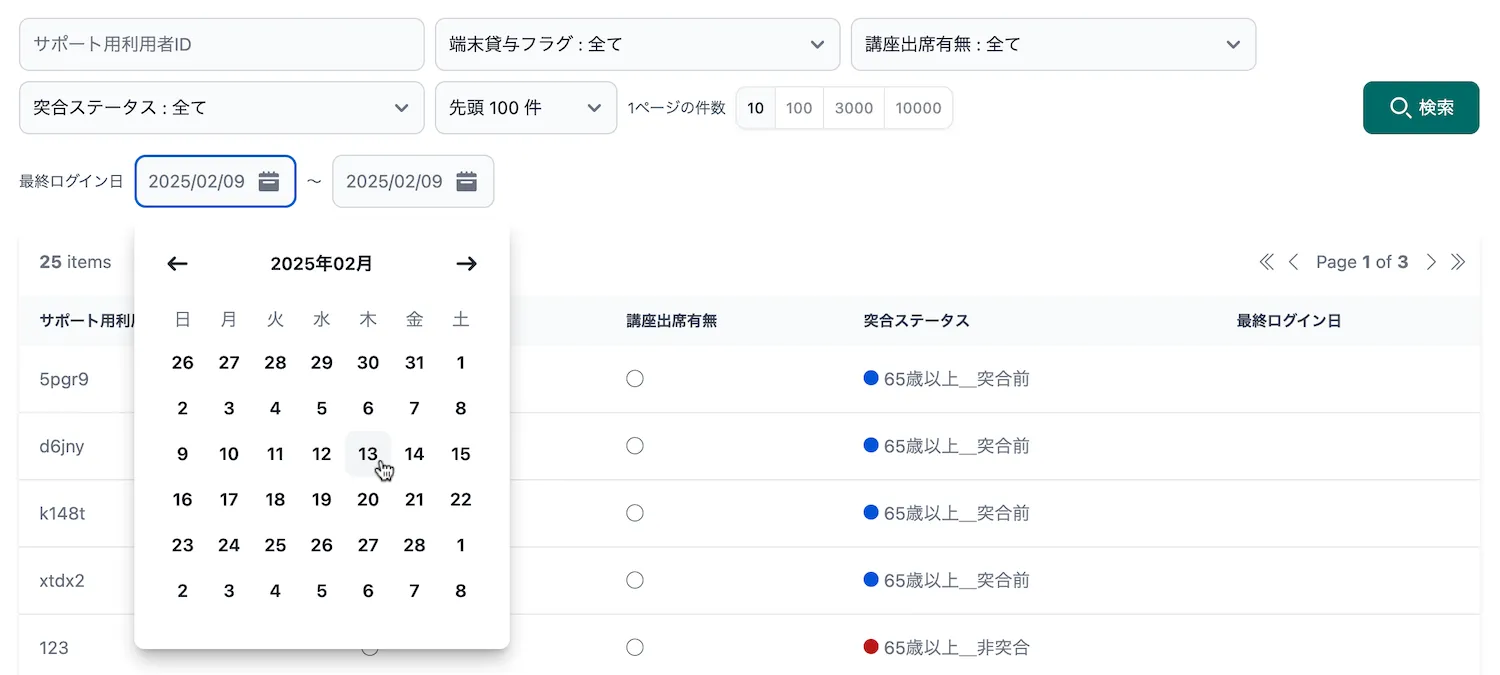Open the calendar icon in the start date field

coord(268,181)
